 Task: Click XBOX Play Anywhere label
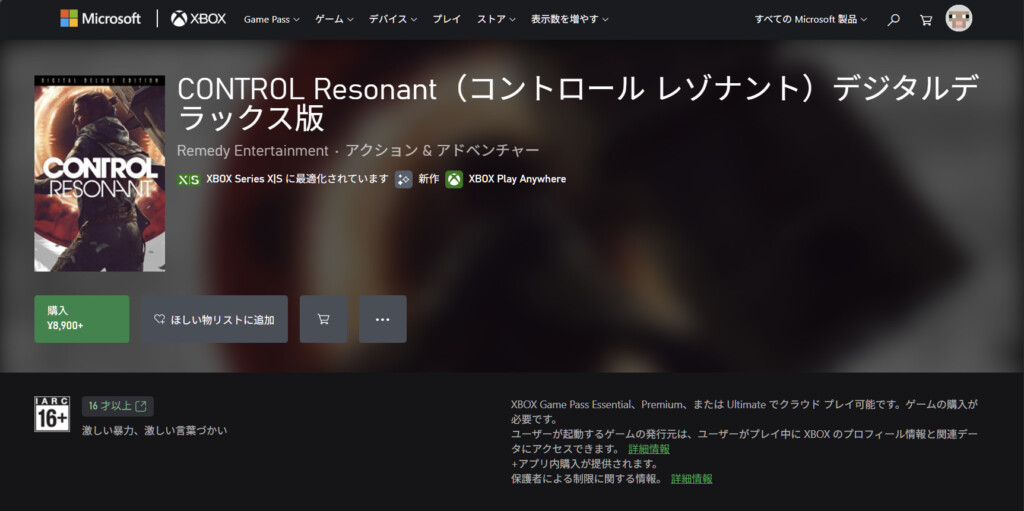pos(517,179)
